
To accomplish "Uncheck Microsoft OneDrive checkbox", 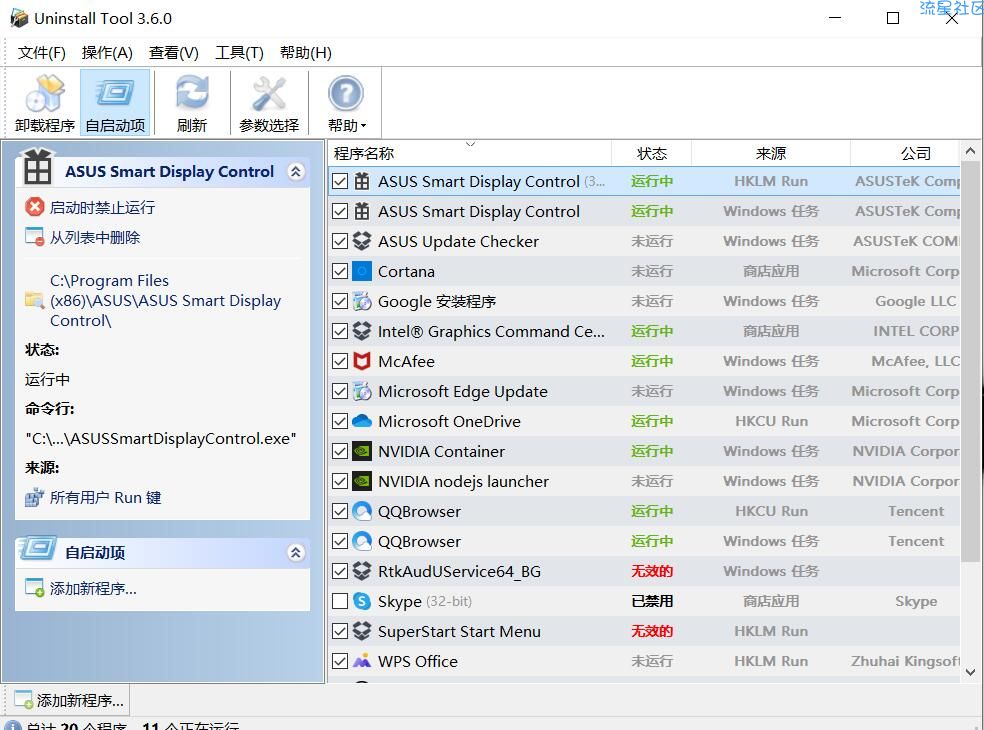I will [x=340, y=421].
